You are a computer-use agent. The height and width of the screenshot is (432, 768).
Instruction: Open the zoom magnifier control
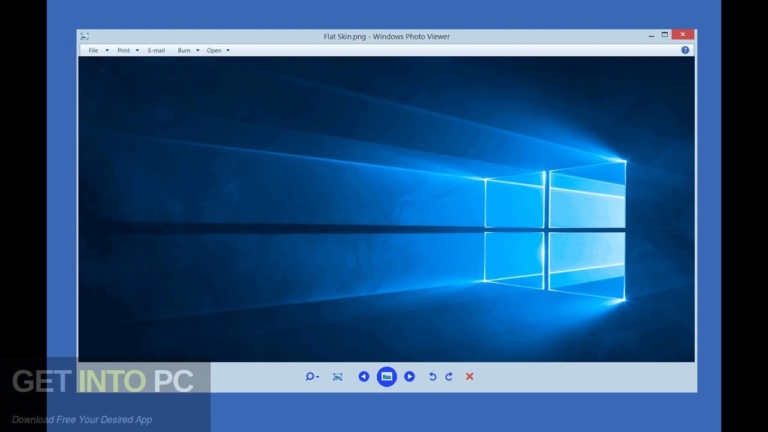(x=312, y=377)
